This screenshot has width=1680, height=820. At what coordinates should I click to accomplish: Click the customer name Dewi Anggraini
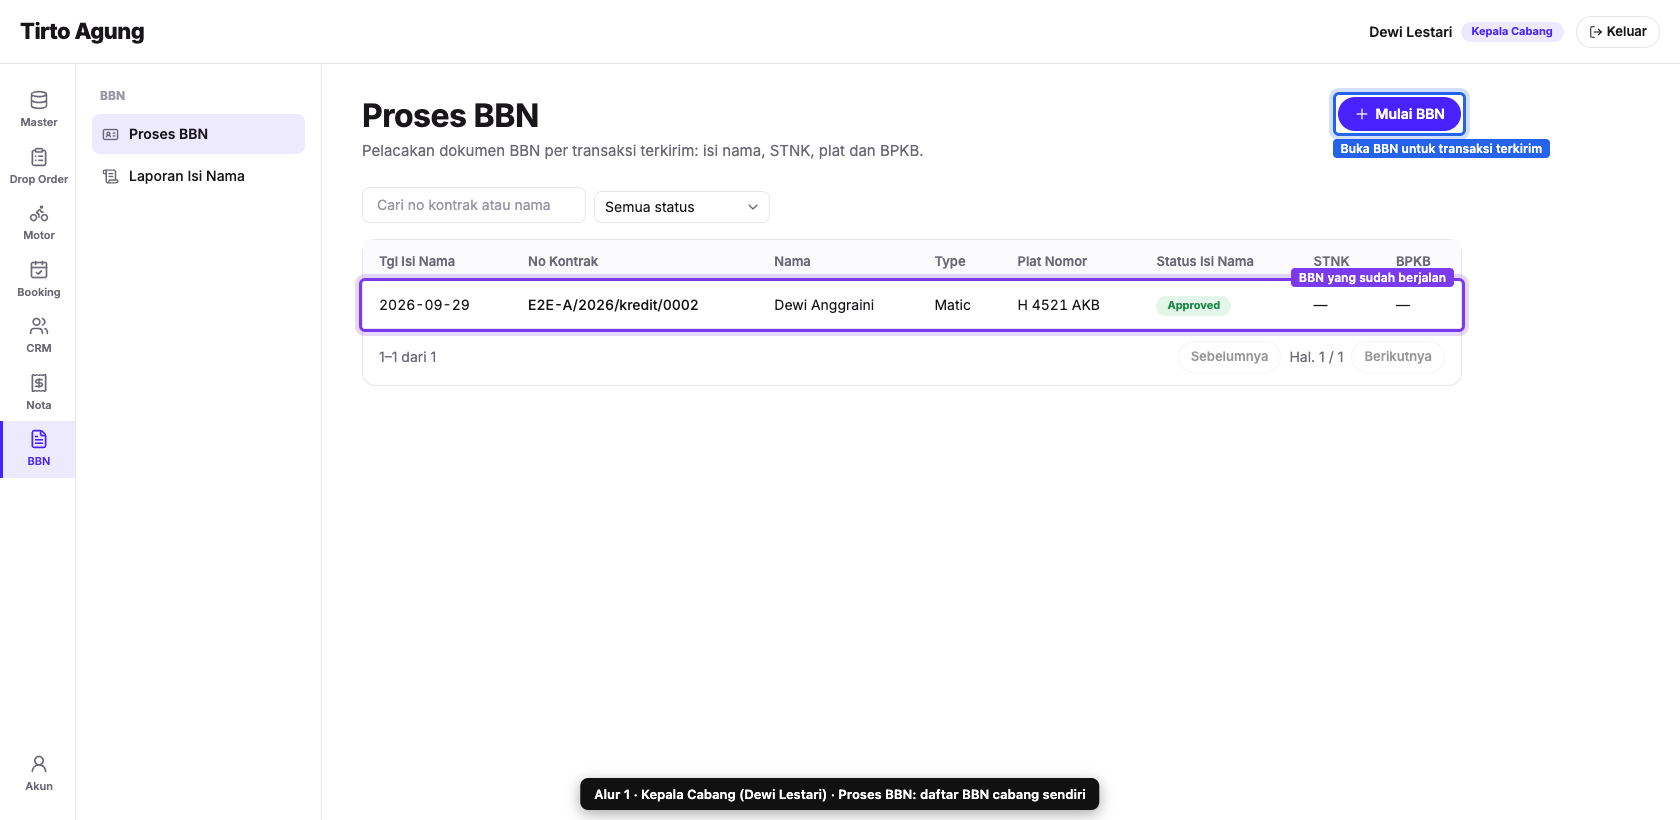(824, 305)
